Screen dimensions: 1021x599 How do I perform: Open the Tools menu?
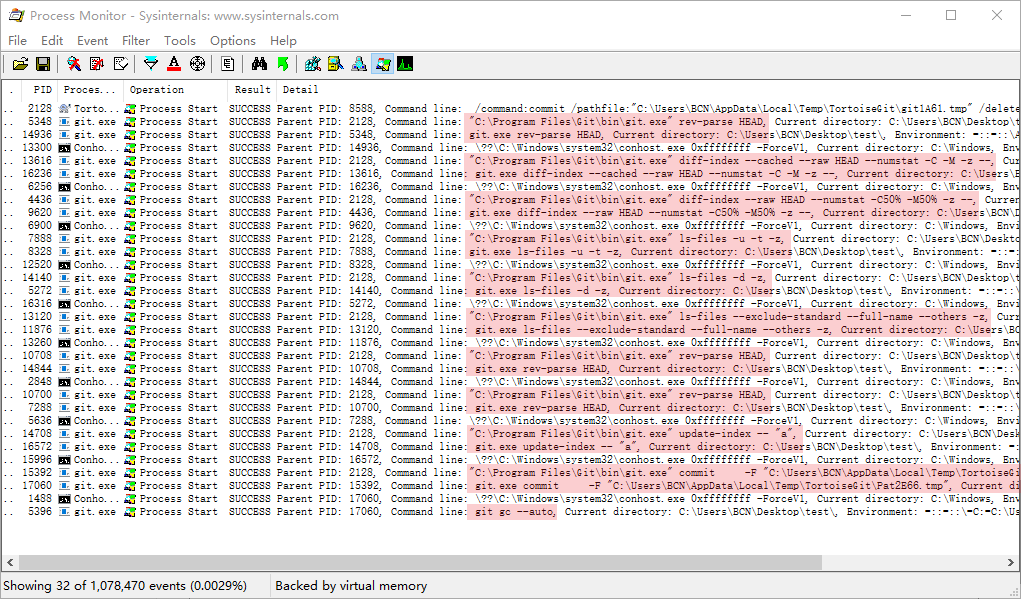[180, 40]
